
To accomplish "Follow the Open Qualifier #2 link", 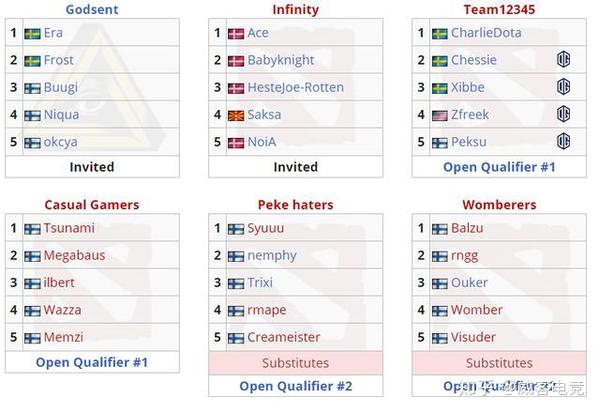I will pyautogui.click(x=296, y=386).
